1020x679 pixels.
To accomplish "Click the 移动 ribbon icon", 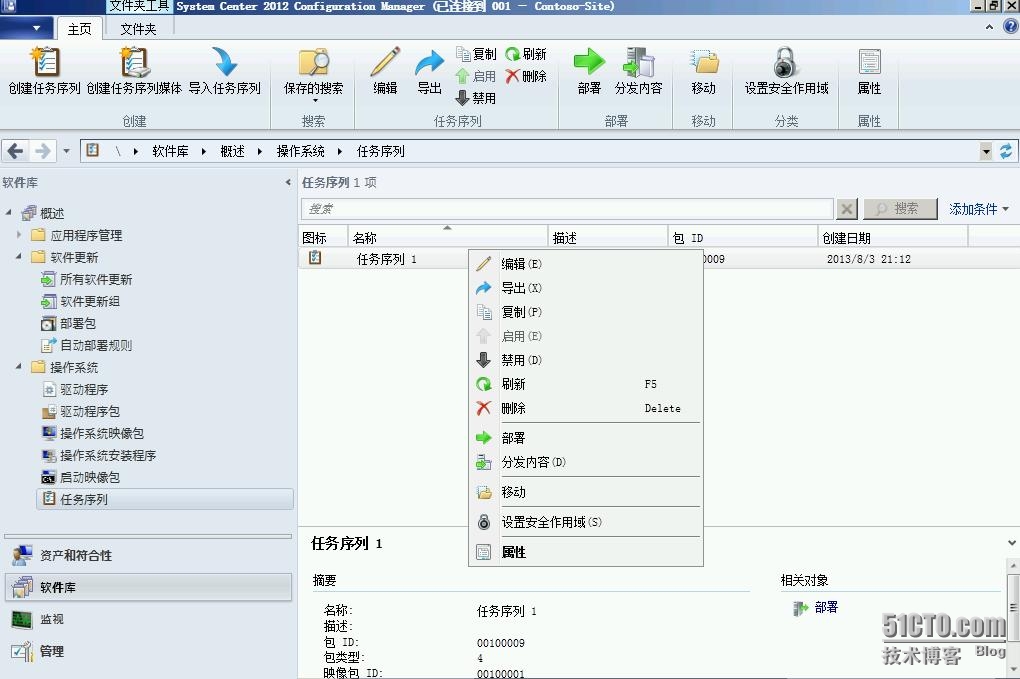I will [704, 62].
